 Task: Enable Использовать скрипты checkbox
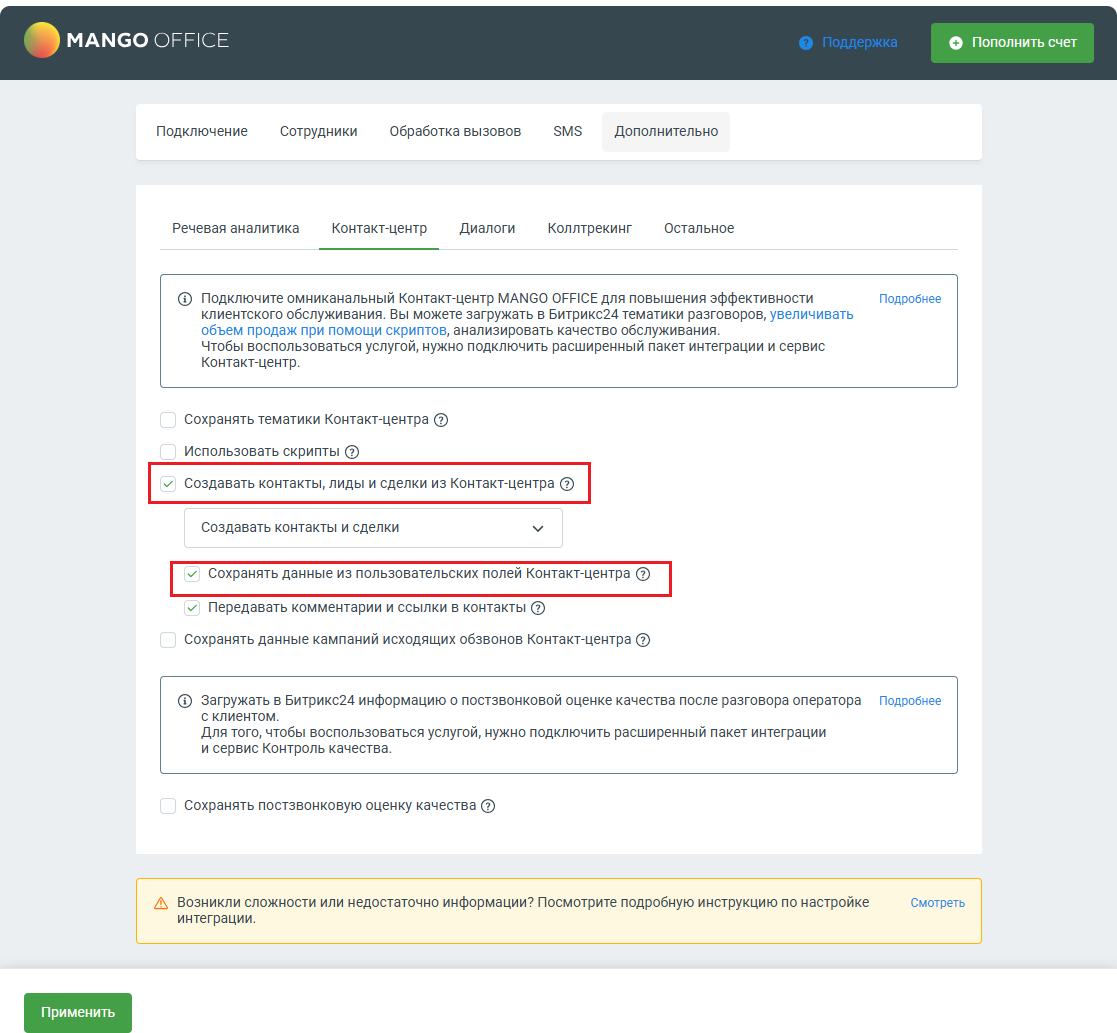[168, 452]
